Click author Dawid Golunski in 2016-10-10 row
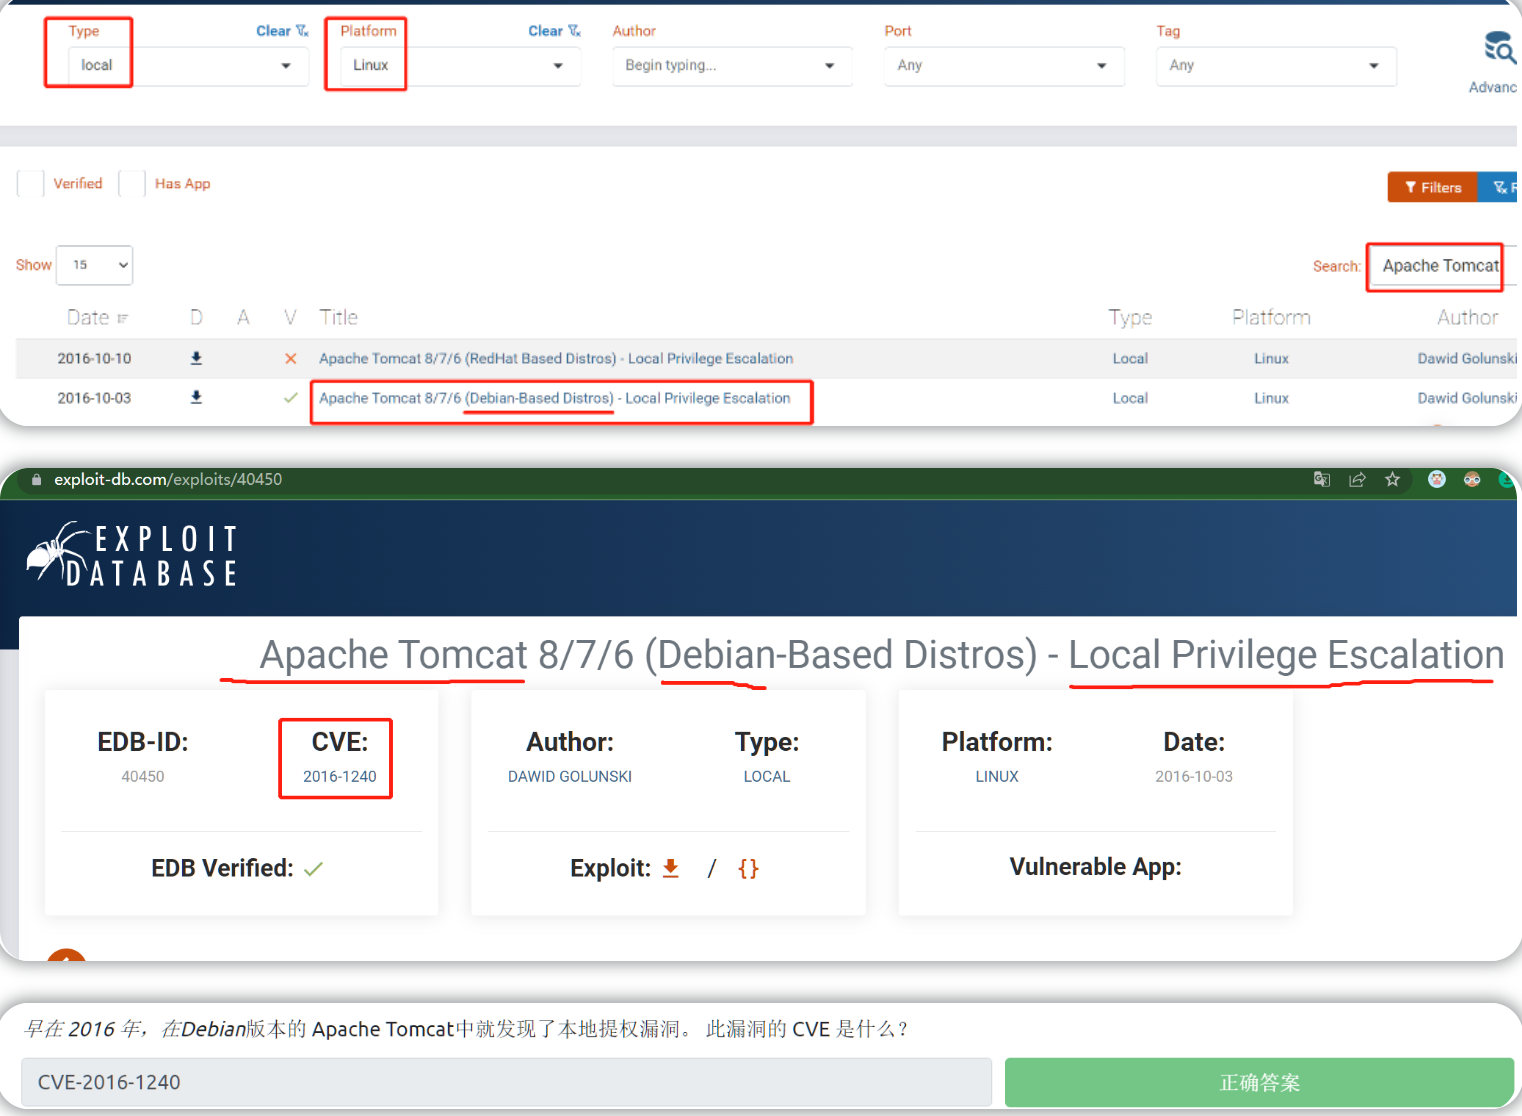The height and width of the screenshot is (1116, 1522). (1467, 358)
